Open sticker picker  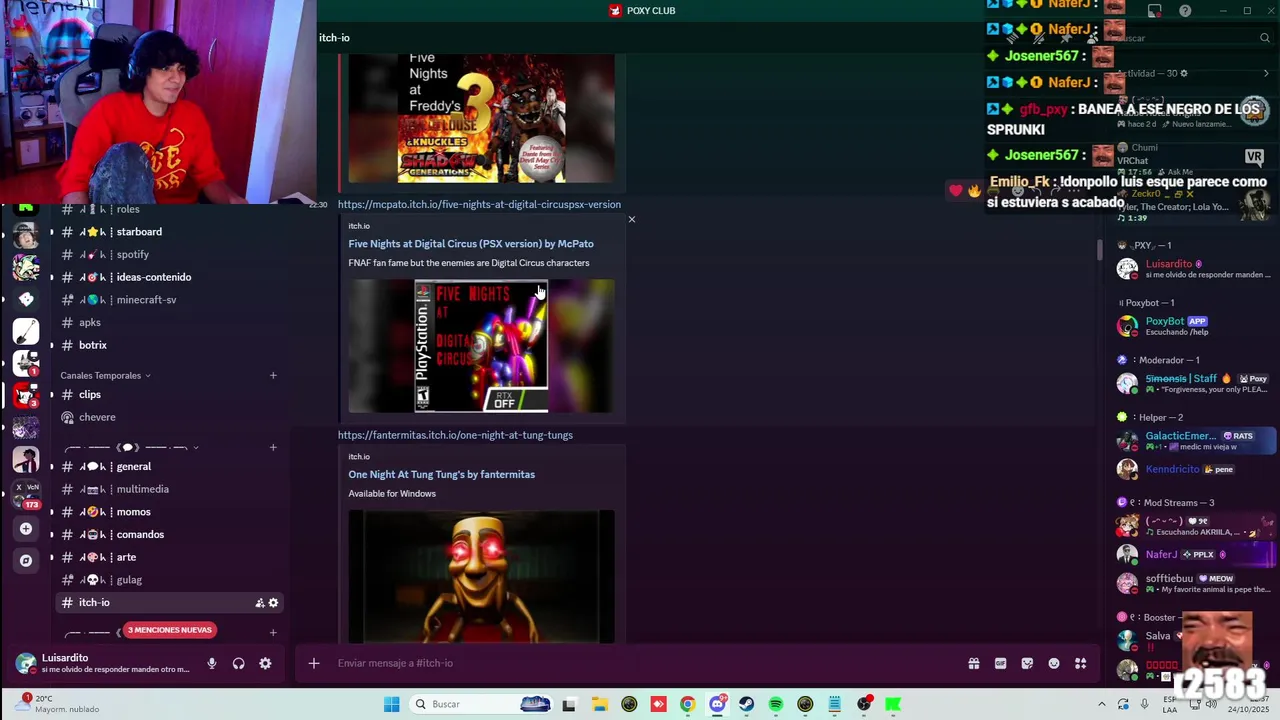pyautogui.click(x=1027, y=663)
